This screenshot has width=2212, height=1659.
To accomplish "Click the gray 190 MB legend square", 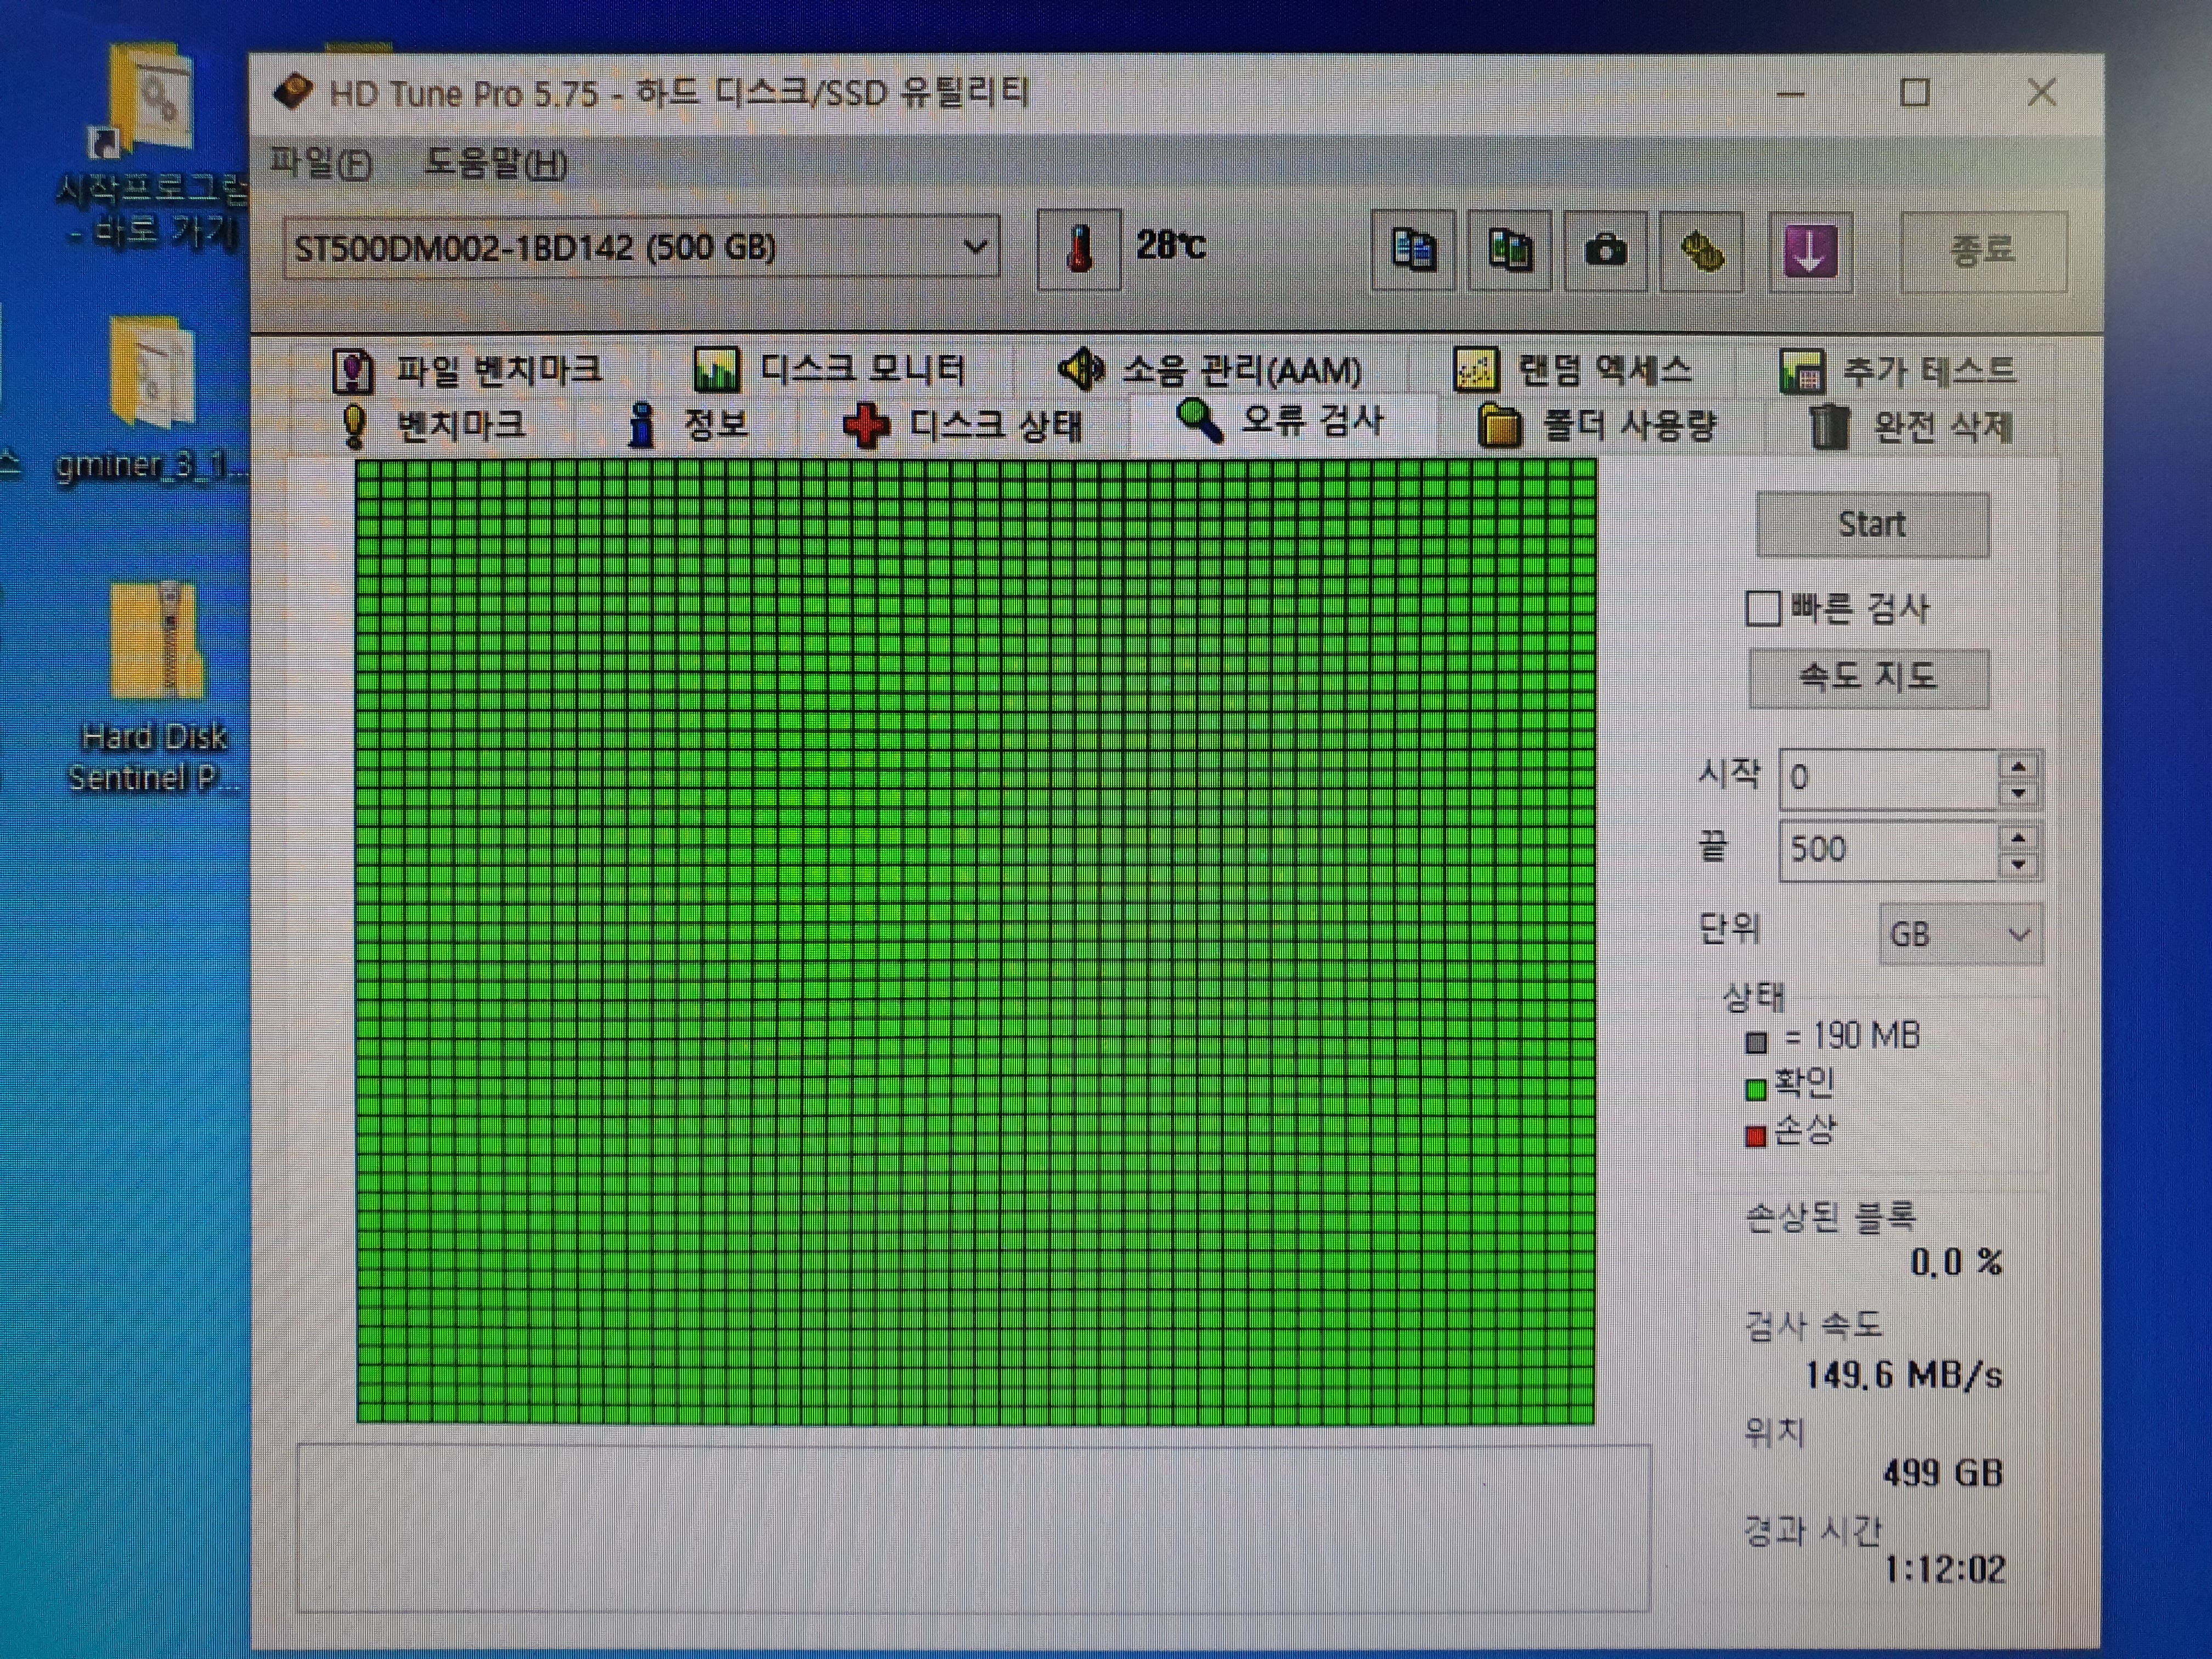I will [x=1756, y=1043].
